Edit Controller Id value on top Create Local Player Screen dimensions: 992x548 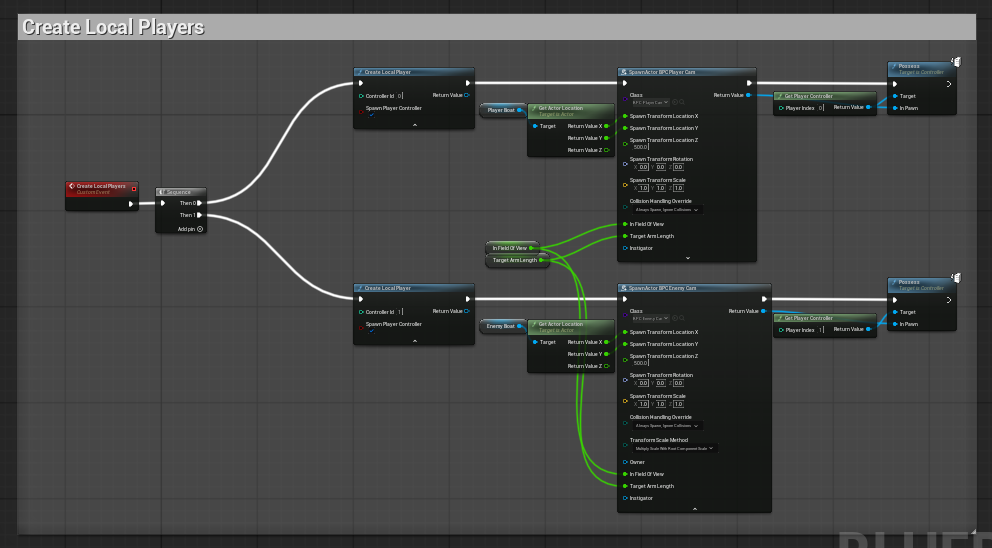pos(400,96)
